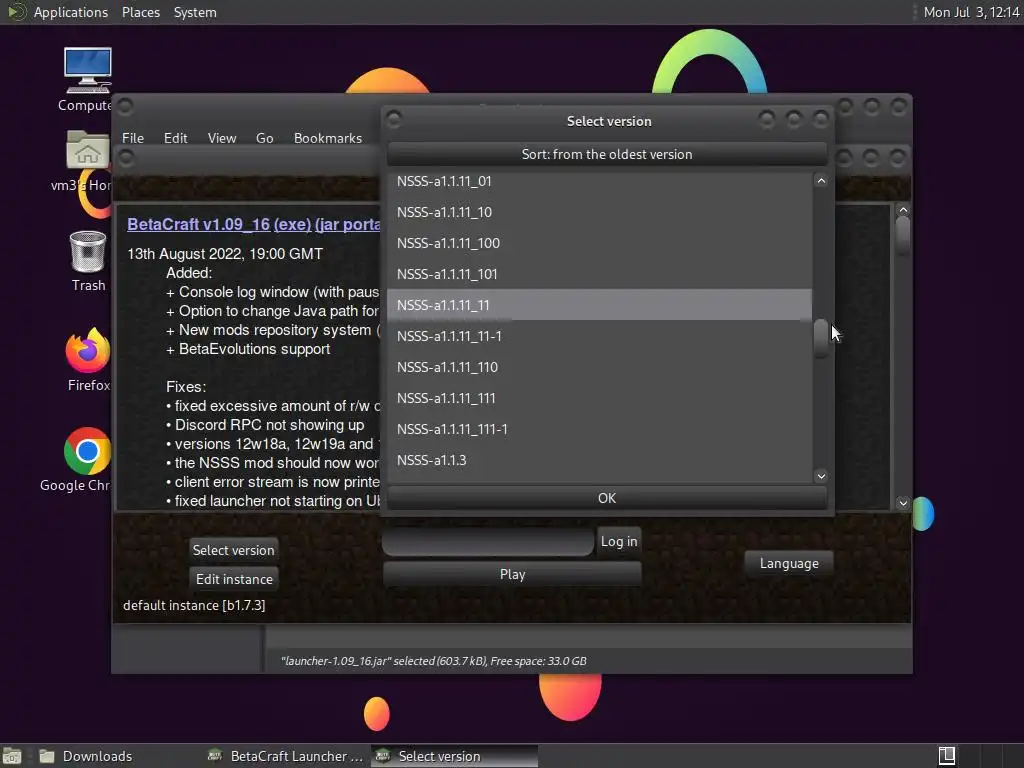Open the System menu in top panel
Screen dimensions: 1024x768
[x=195, y=12]
